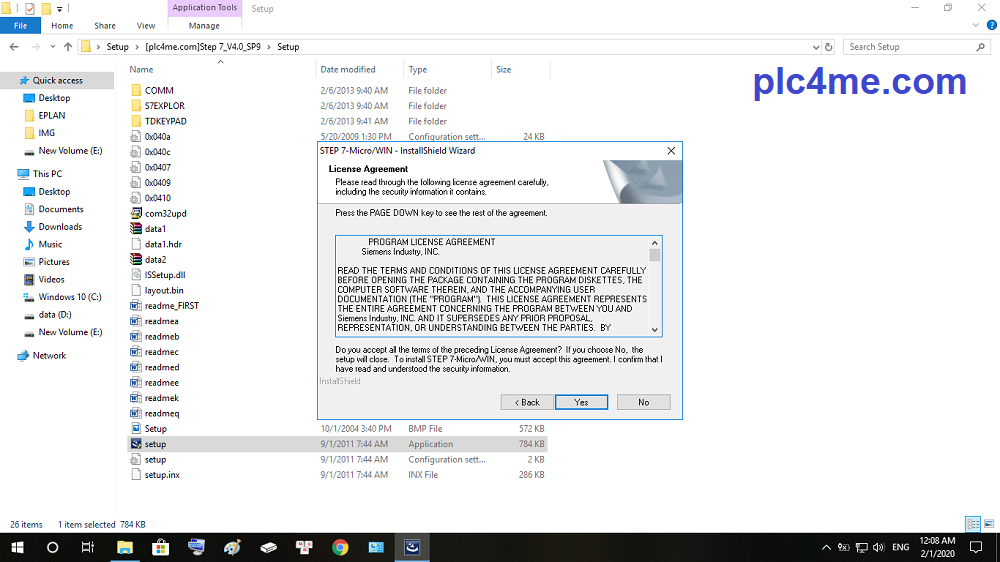The width and height of the screenshot is (1000, 562).
Task: Click Yes to accept the license agreement
Action: pyautogui.click(x=581, y=402)
